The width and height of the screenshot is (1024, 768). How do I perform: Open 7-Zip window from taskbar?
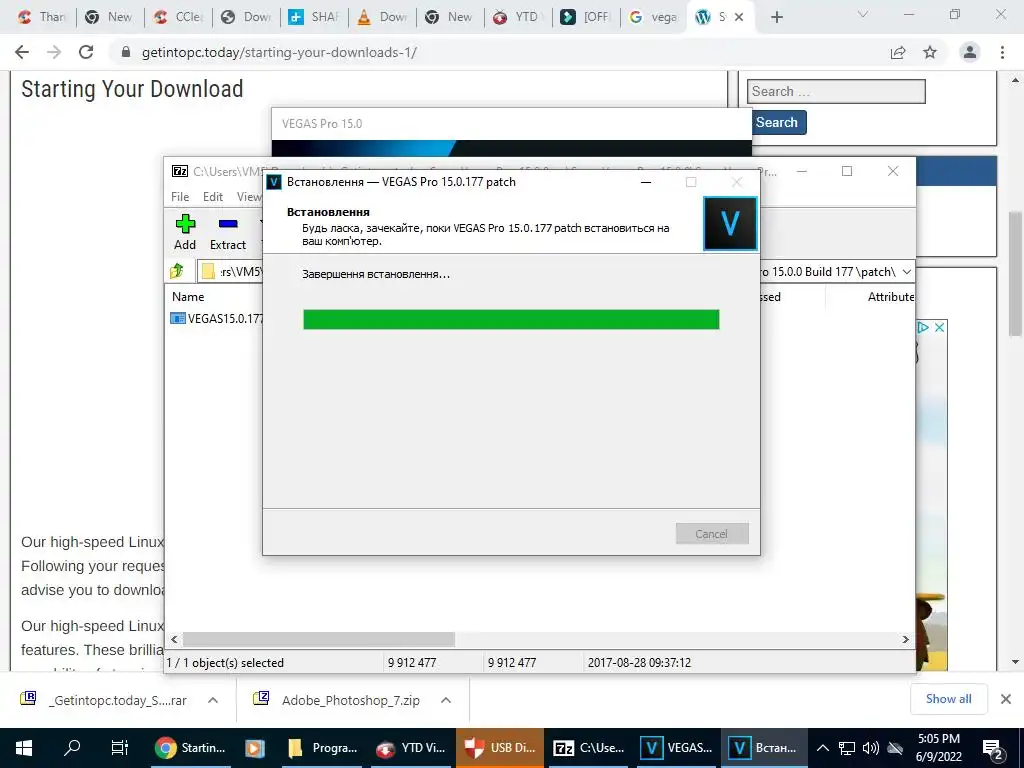[588, 748]
